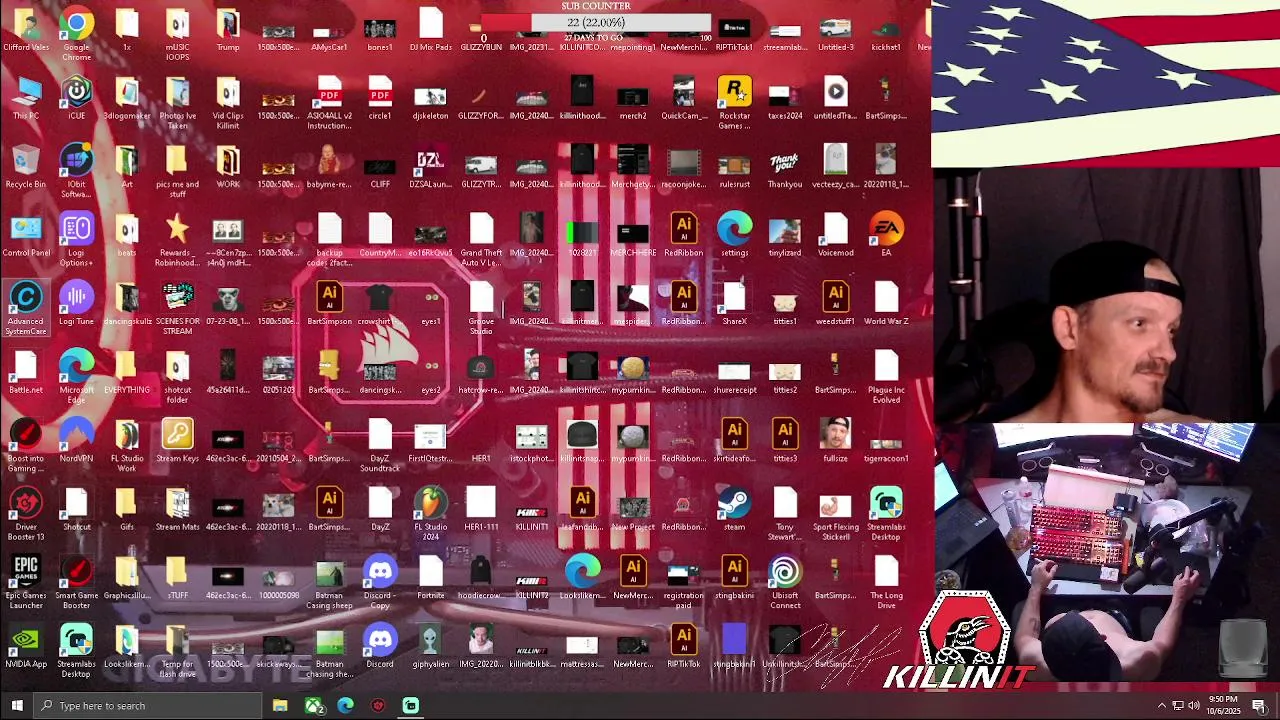Launch Smart Game Booster icon
The image size is (1280, 720).
[x=76, y=583]
